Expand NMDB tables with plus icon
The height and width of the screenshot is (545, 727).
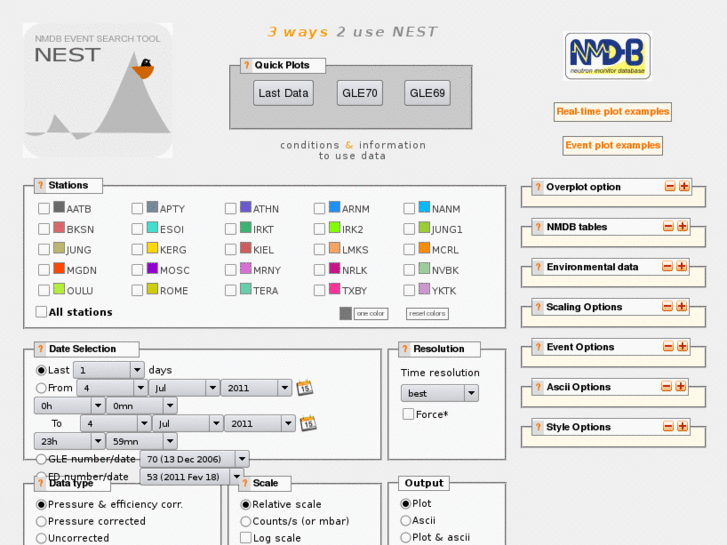[x=682, y=226]
